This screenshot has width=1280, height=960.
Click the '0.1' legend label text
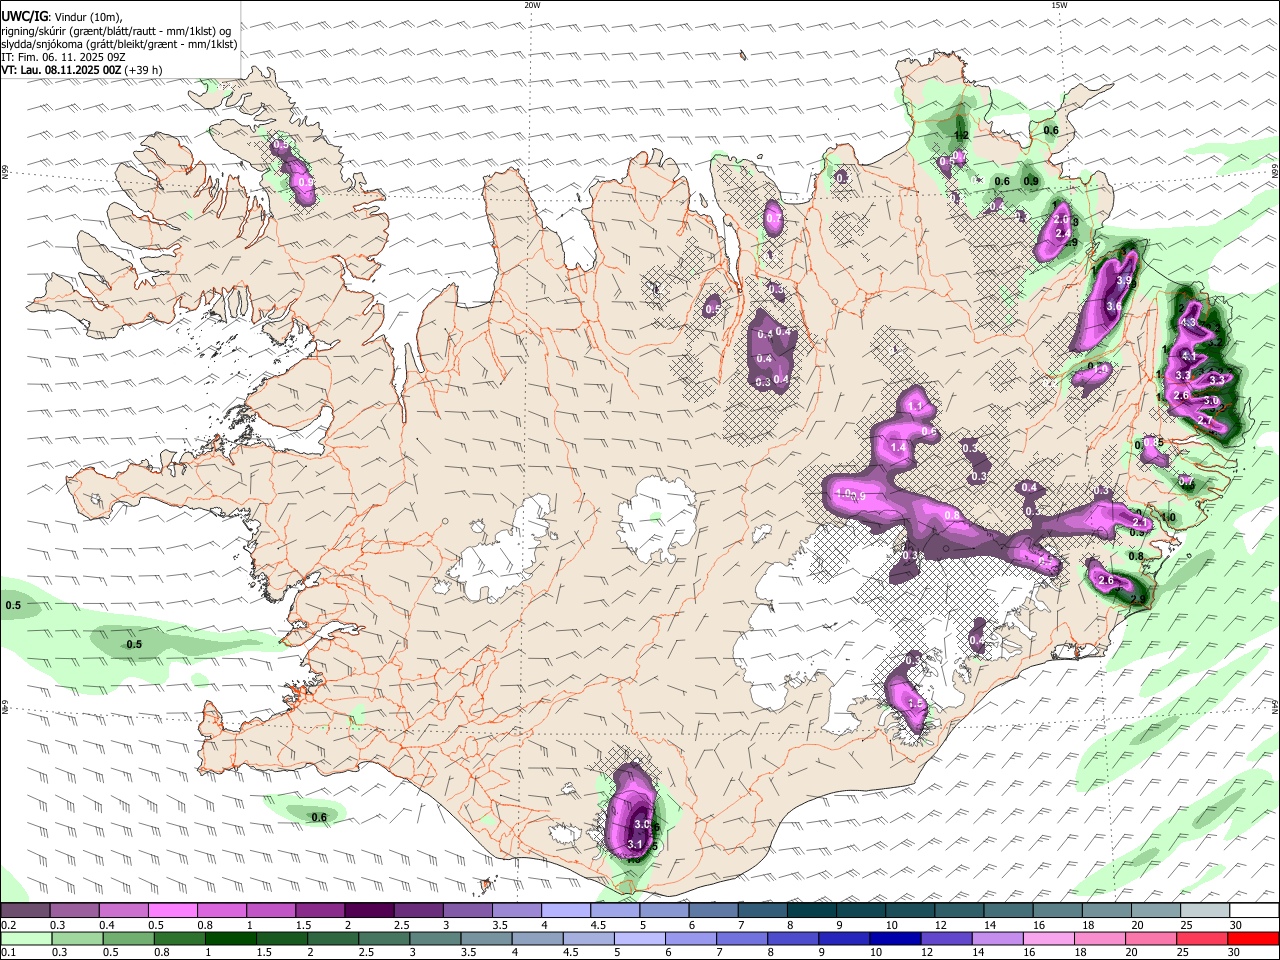pyautogui.click(x=8, y=953)
